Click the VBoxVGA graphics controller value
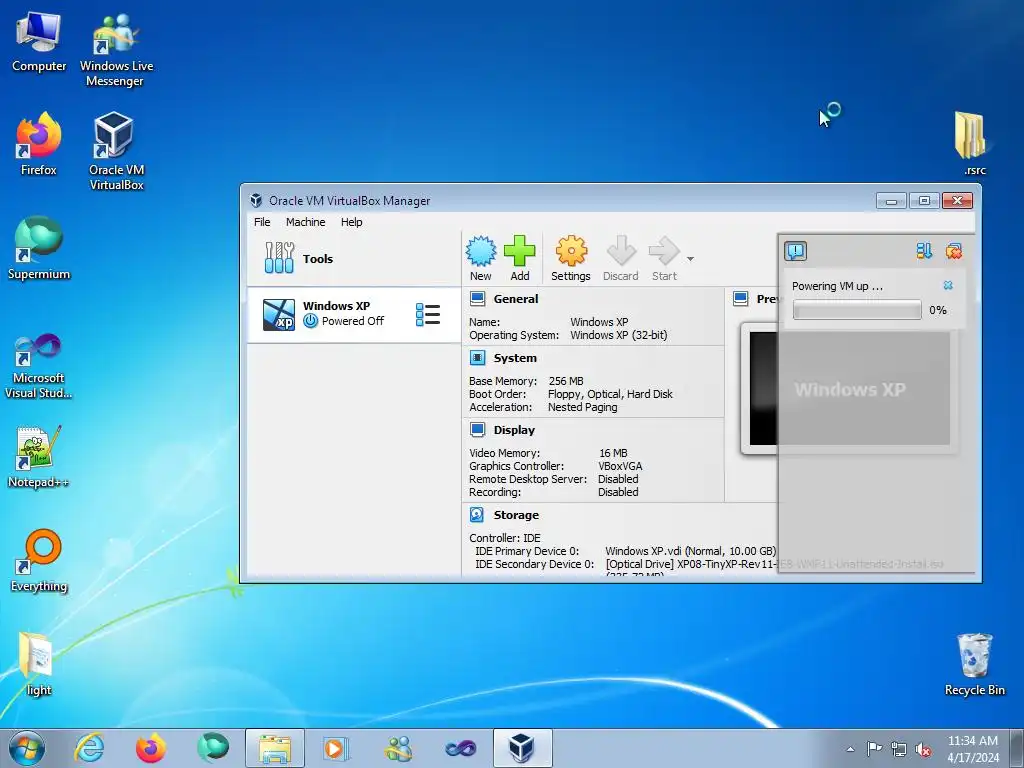This screenshot has width=1024, height=768. (x=620, y=466)
